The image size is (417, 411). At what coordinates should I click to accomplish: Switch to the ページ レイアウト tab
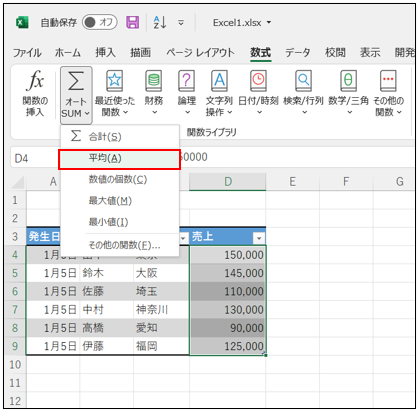(x=200, y=52)
